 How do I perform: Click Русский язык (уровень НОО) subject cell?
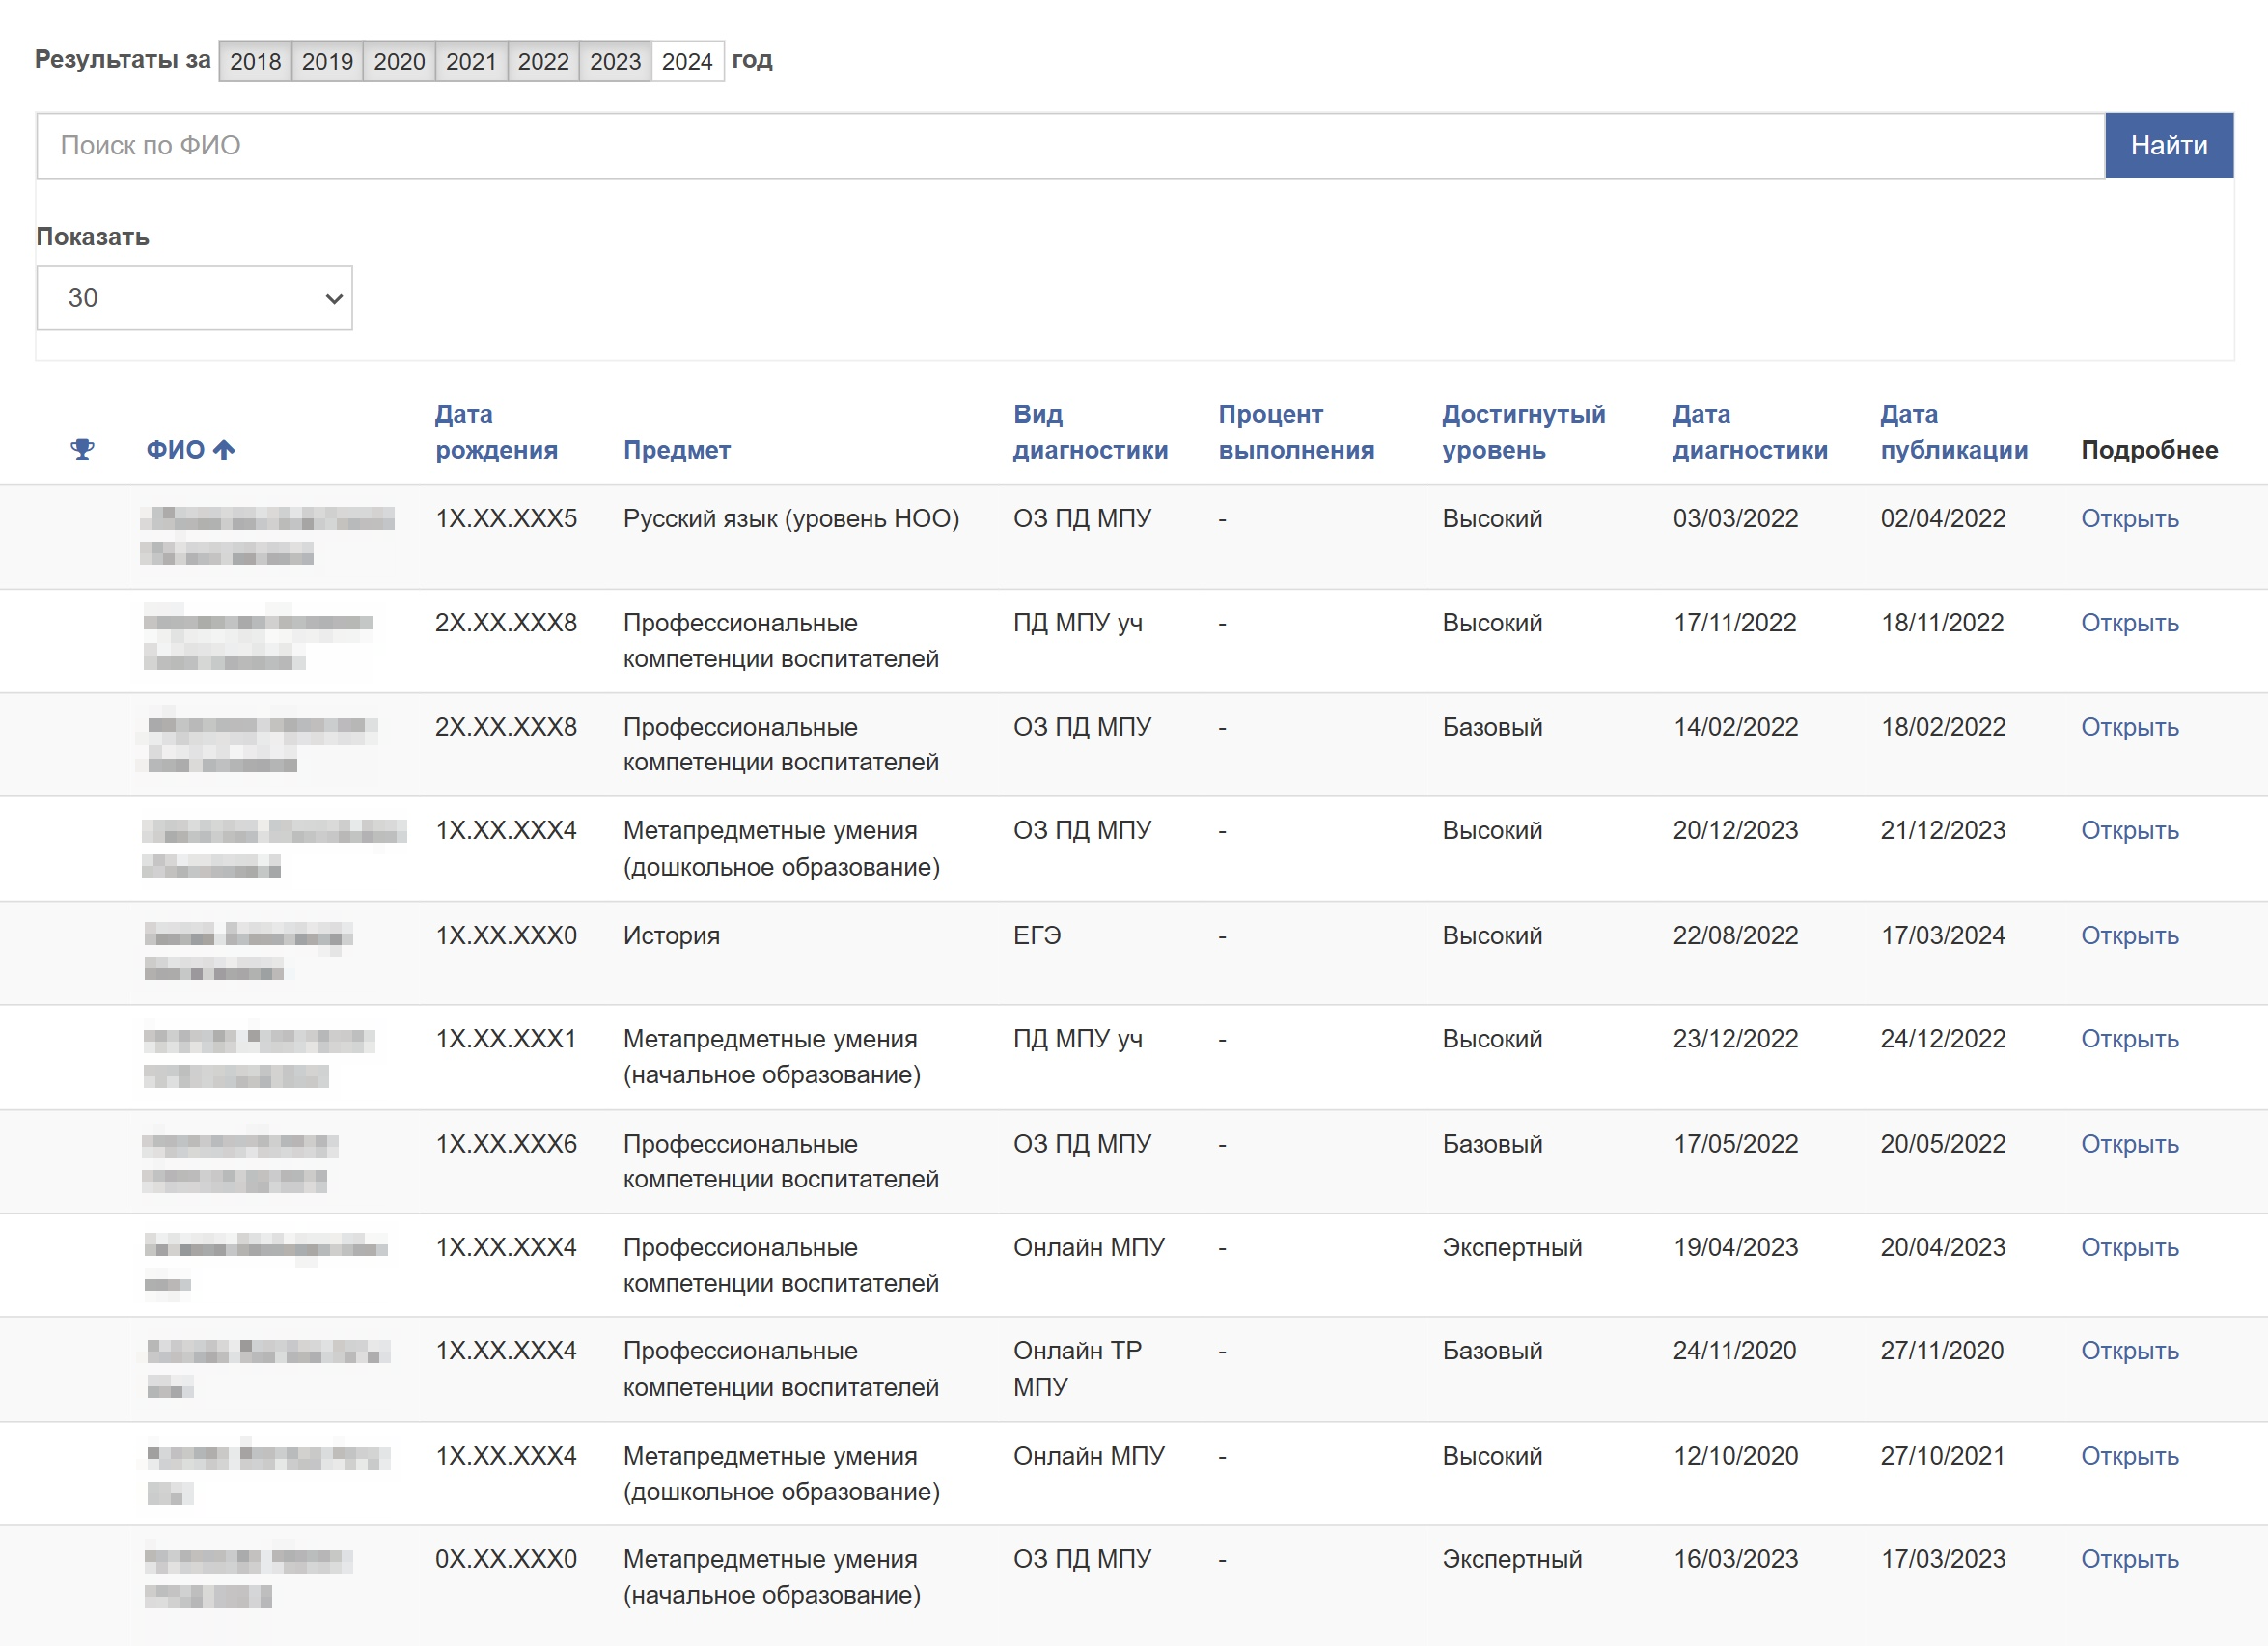[791, 519]
